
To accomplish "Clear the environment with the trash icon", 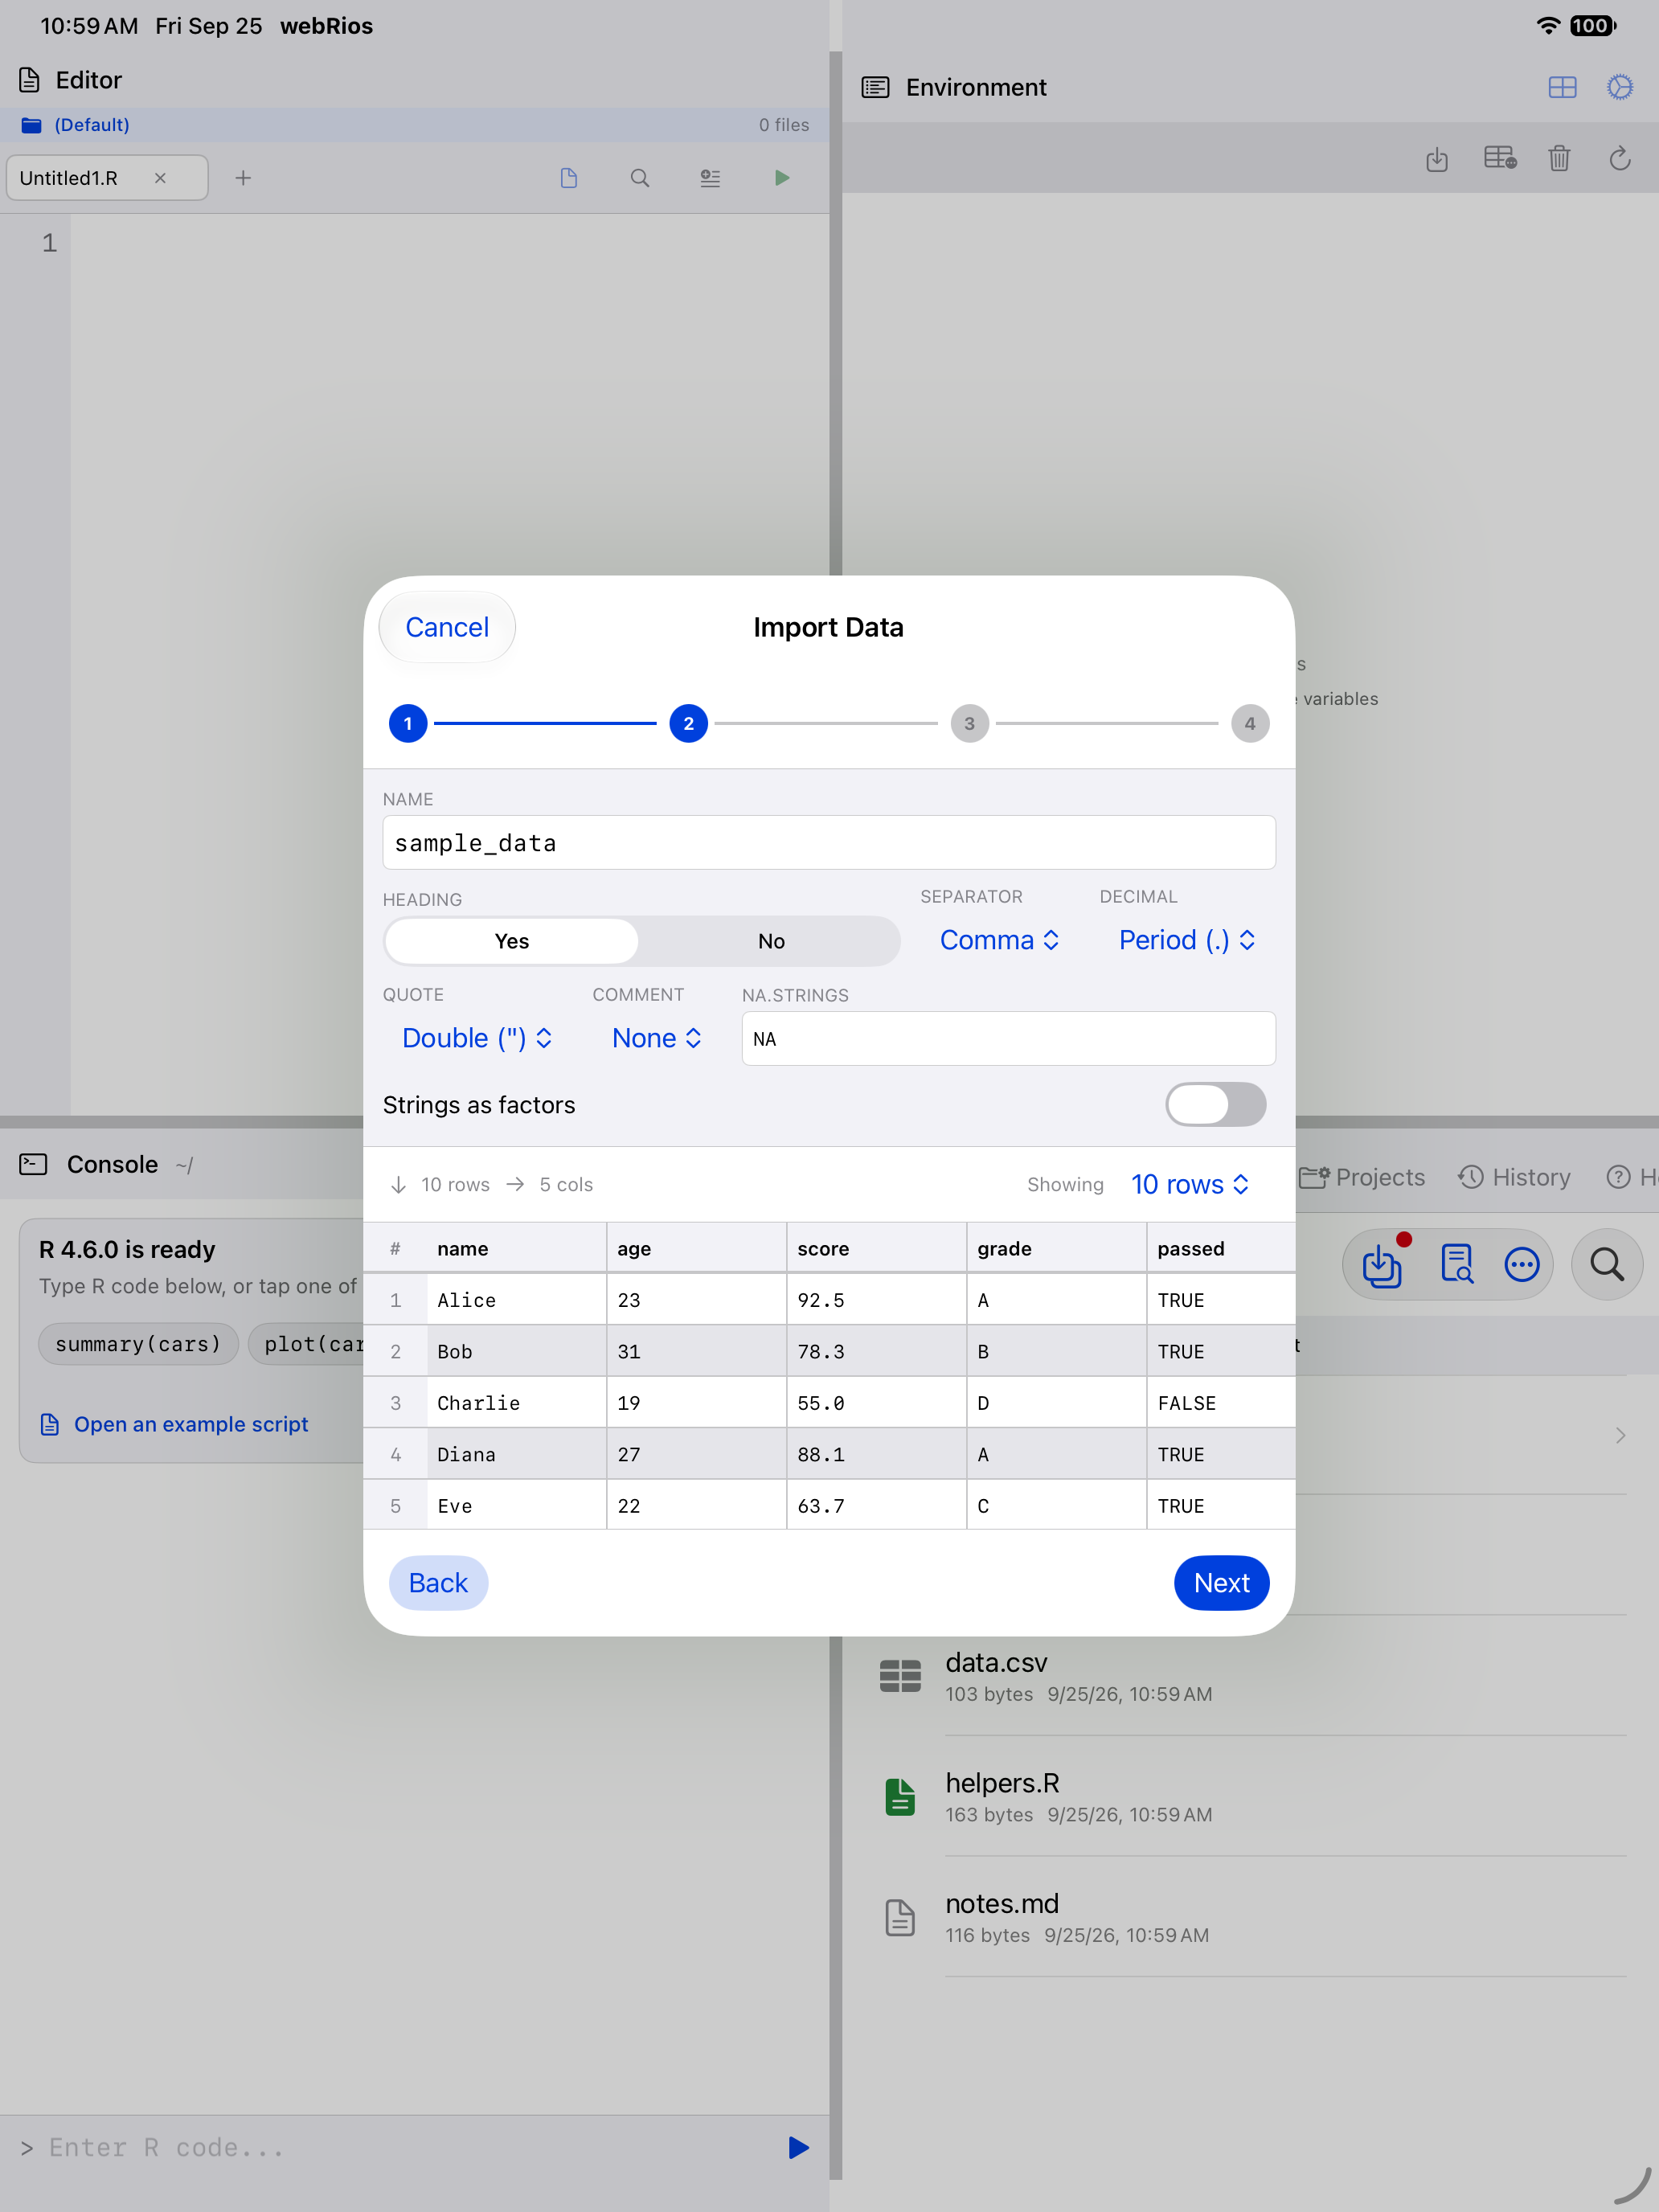I will click(x=1559, y=158).
